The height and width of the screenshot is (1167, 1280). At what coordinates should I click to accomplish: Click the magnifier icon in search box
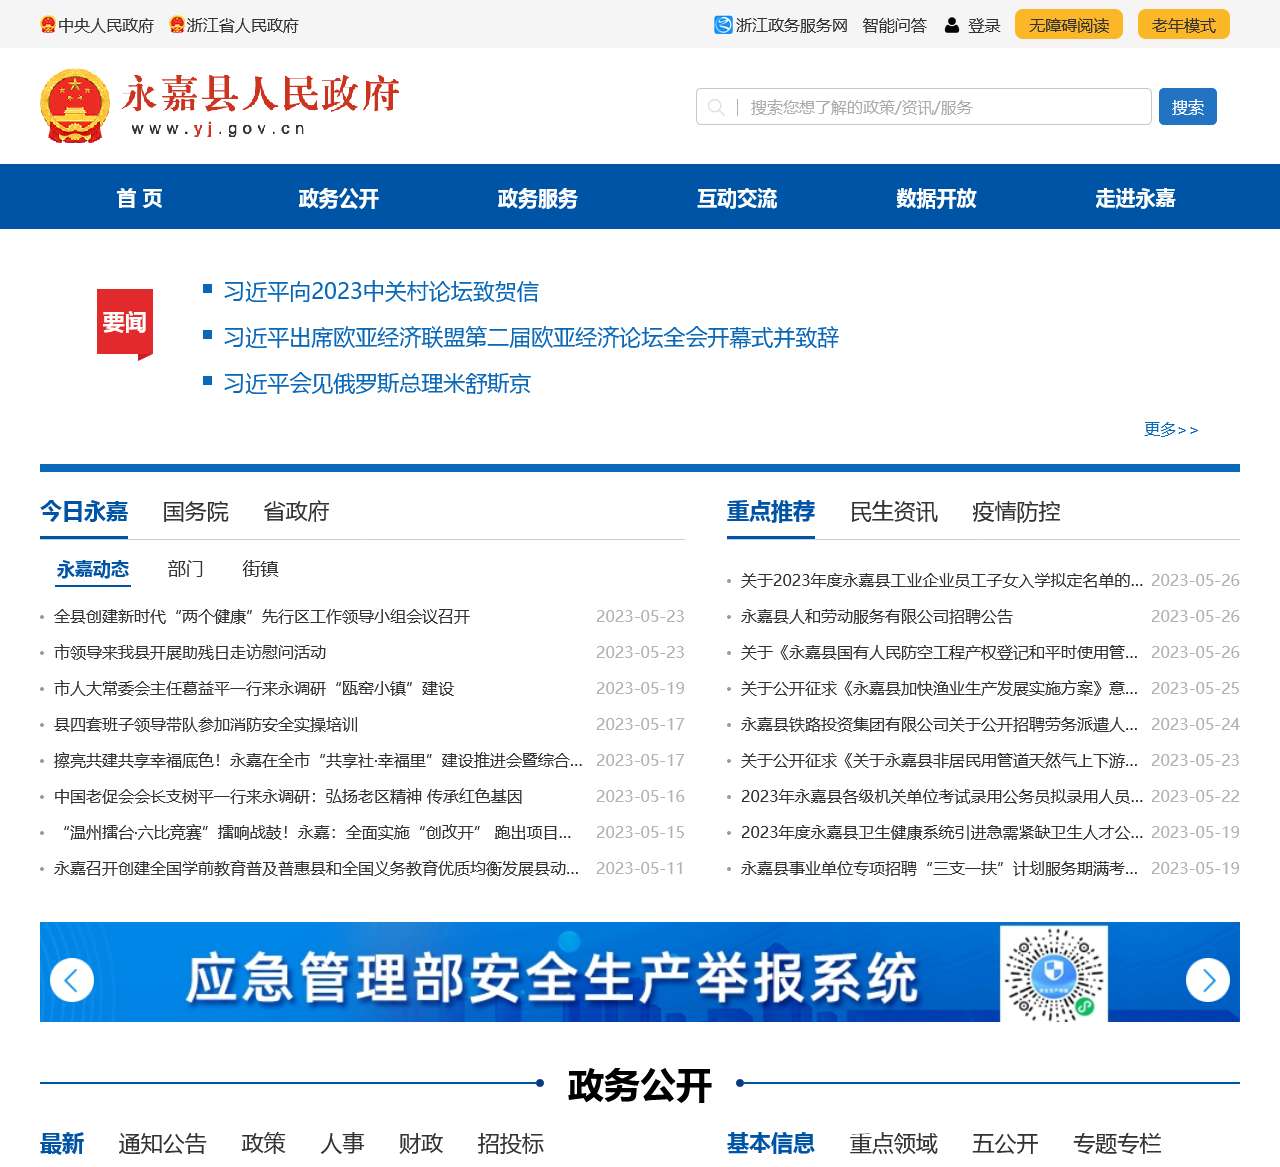click(x=716, y=107)
